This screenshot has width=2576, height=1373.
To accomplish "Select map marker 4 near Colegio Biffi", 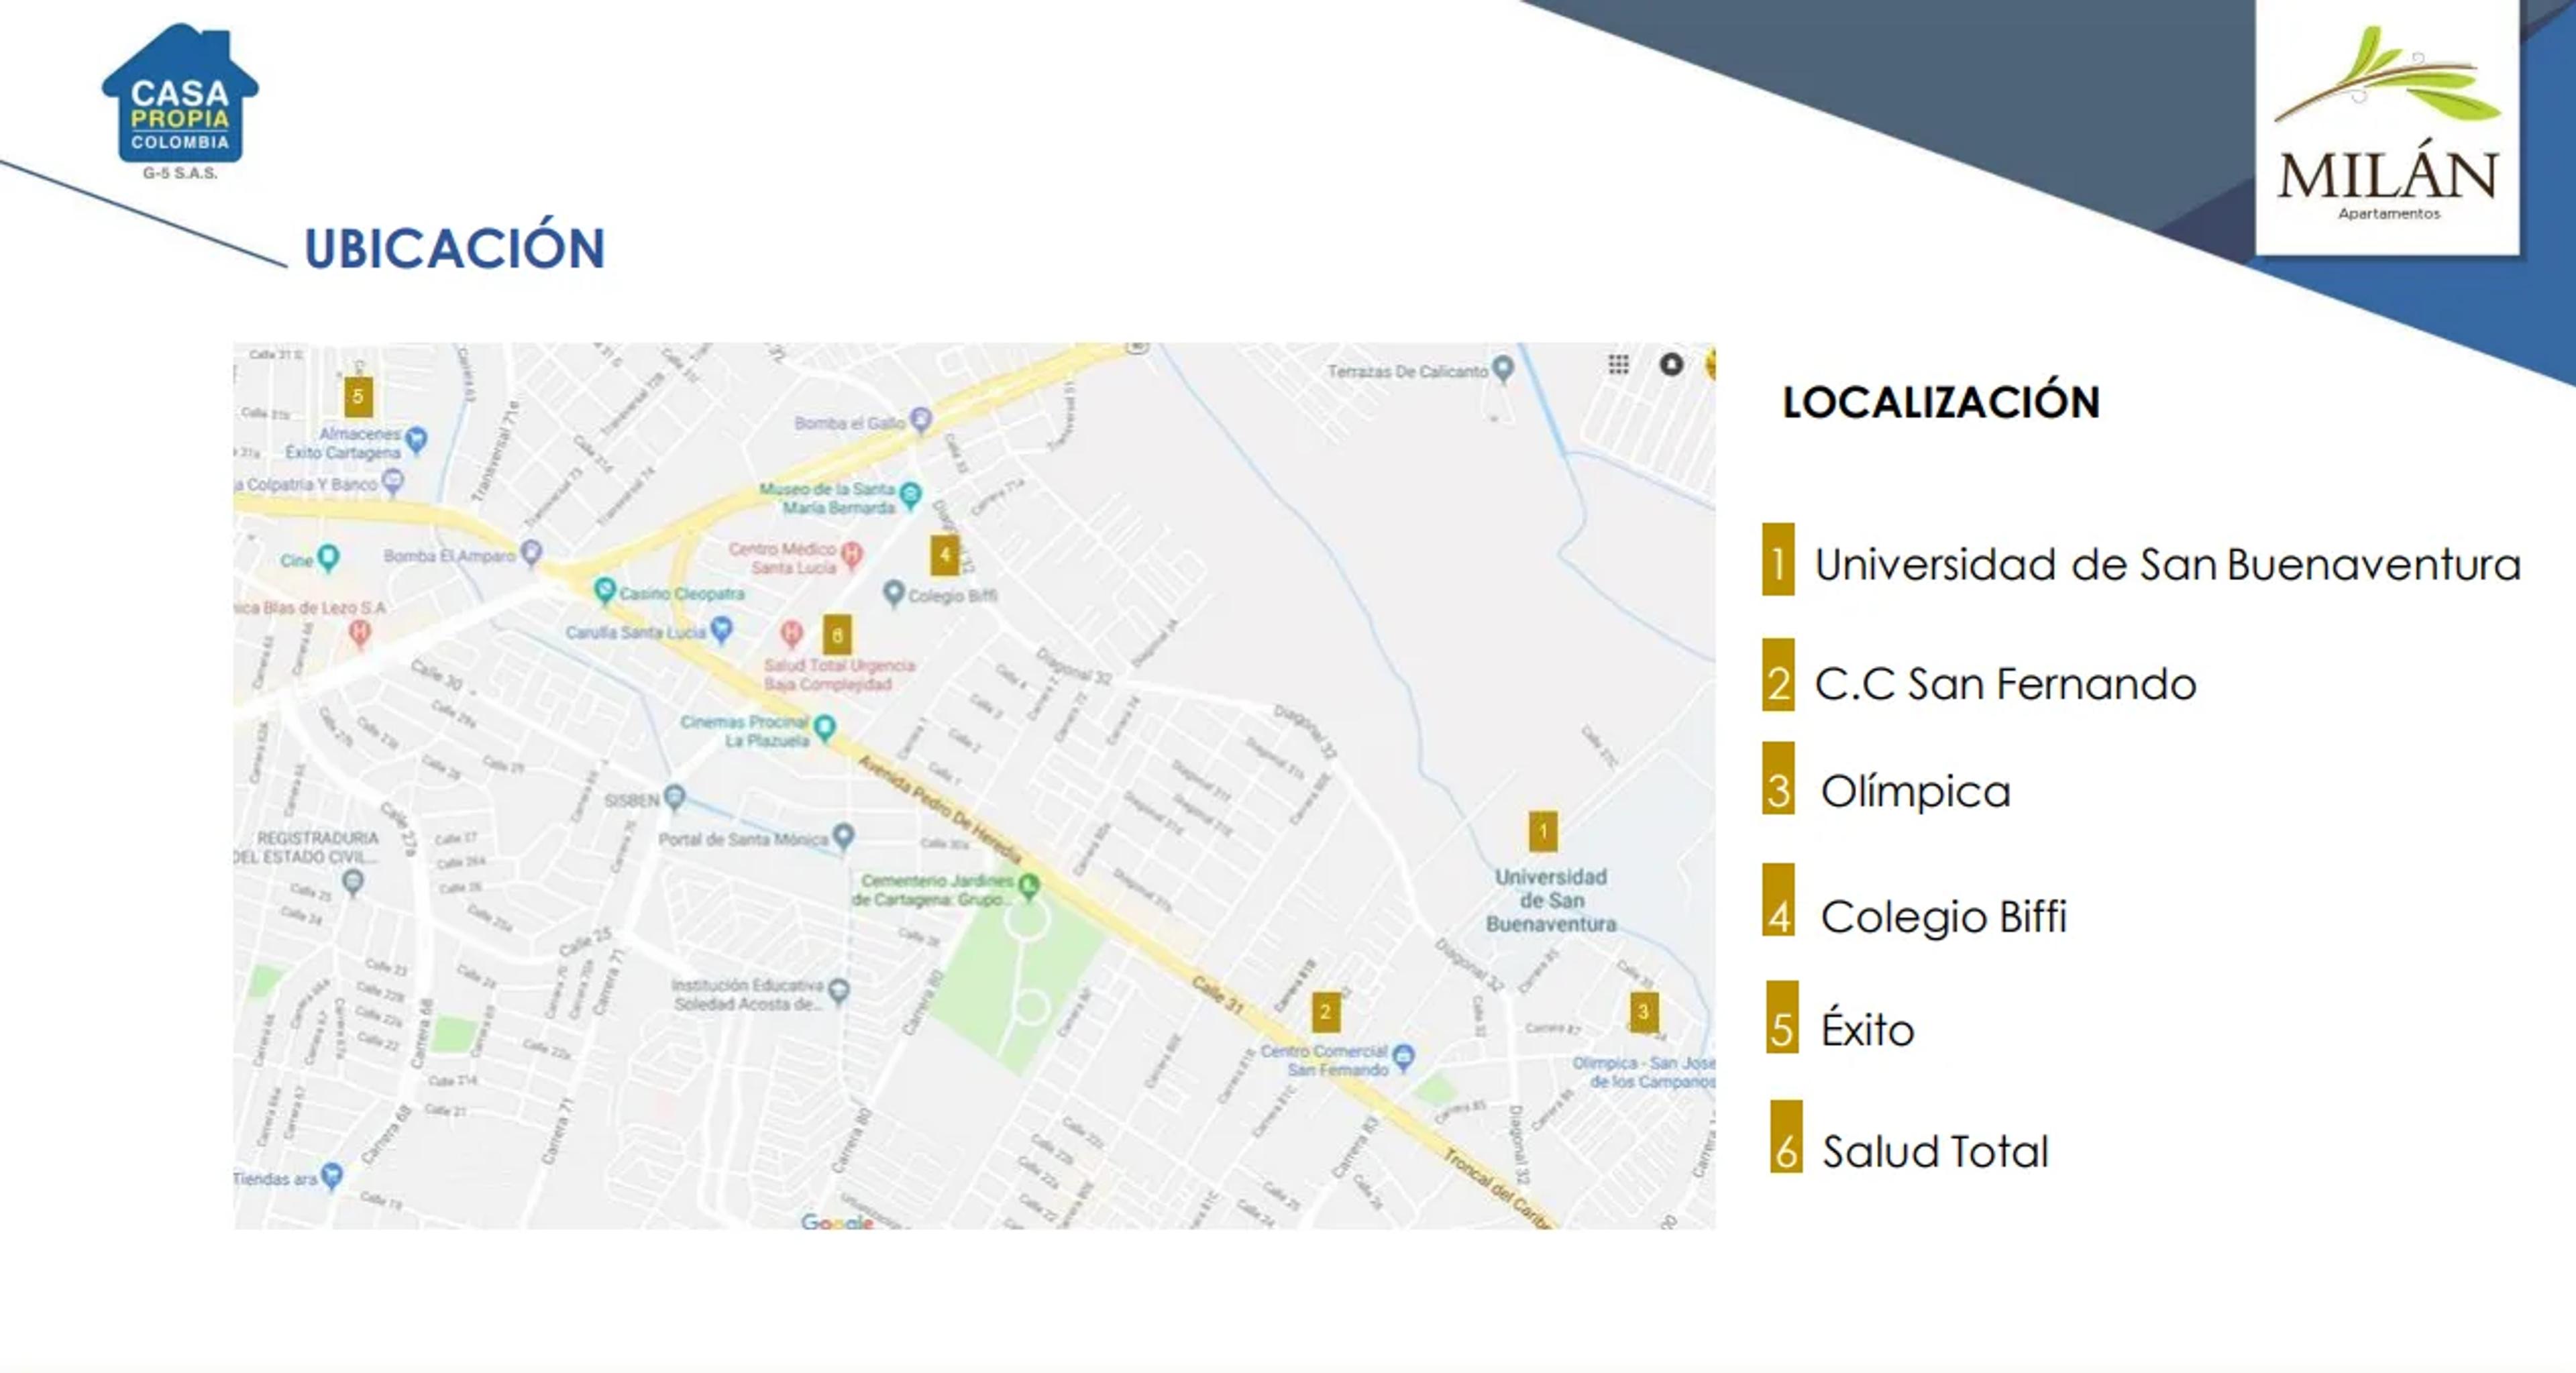I will pos(945,555).
